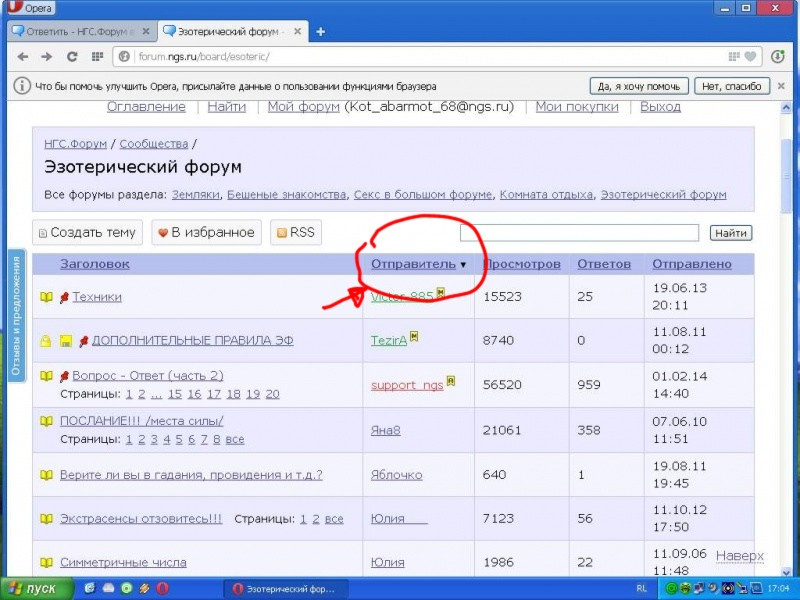Open a new tab with the plus button

pos(321,31)
